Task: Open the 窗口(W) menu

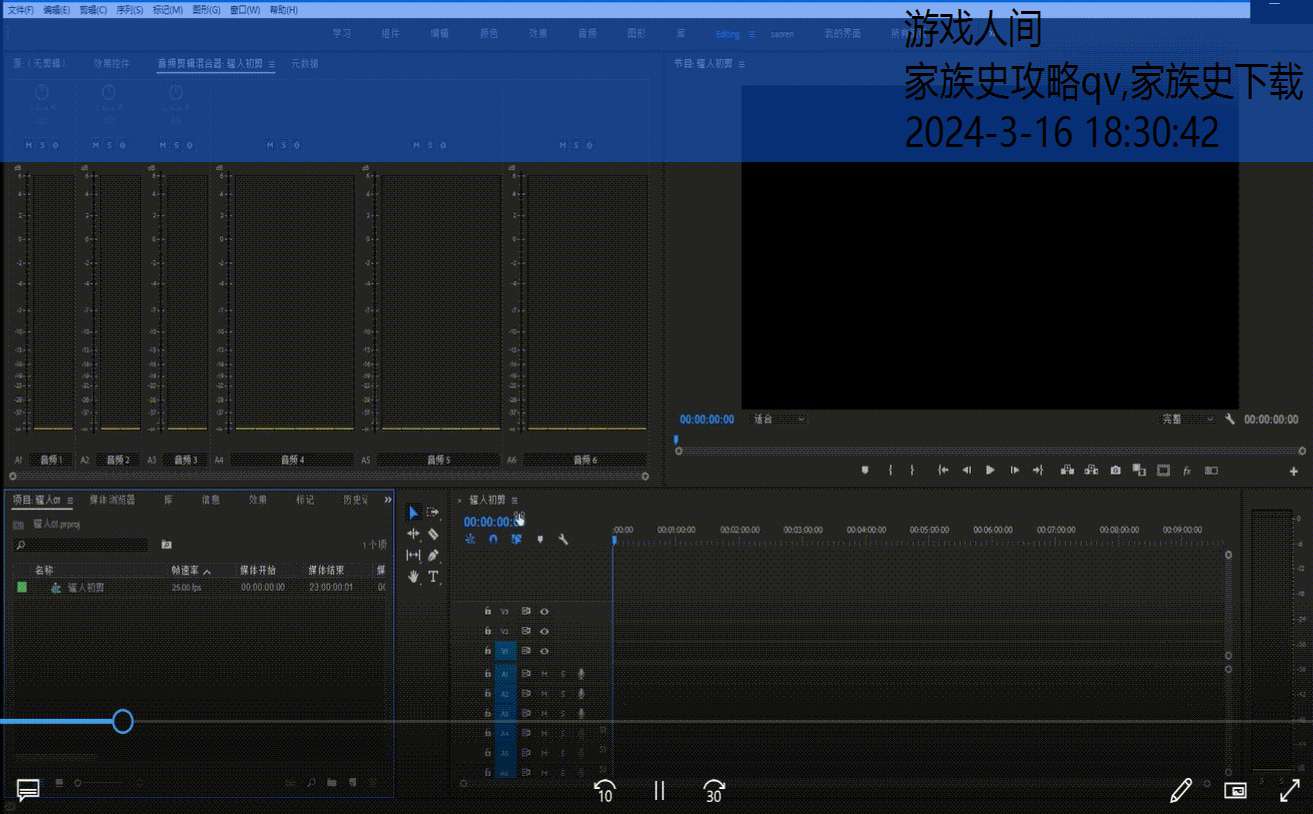Action: point(244,9)
